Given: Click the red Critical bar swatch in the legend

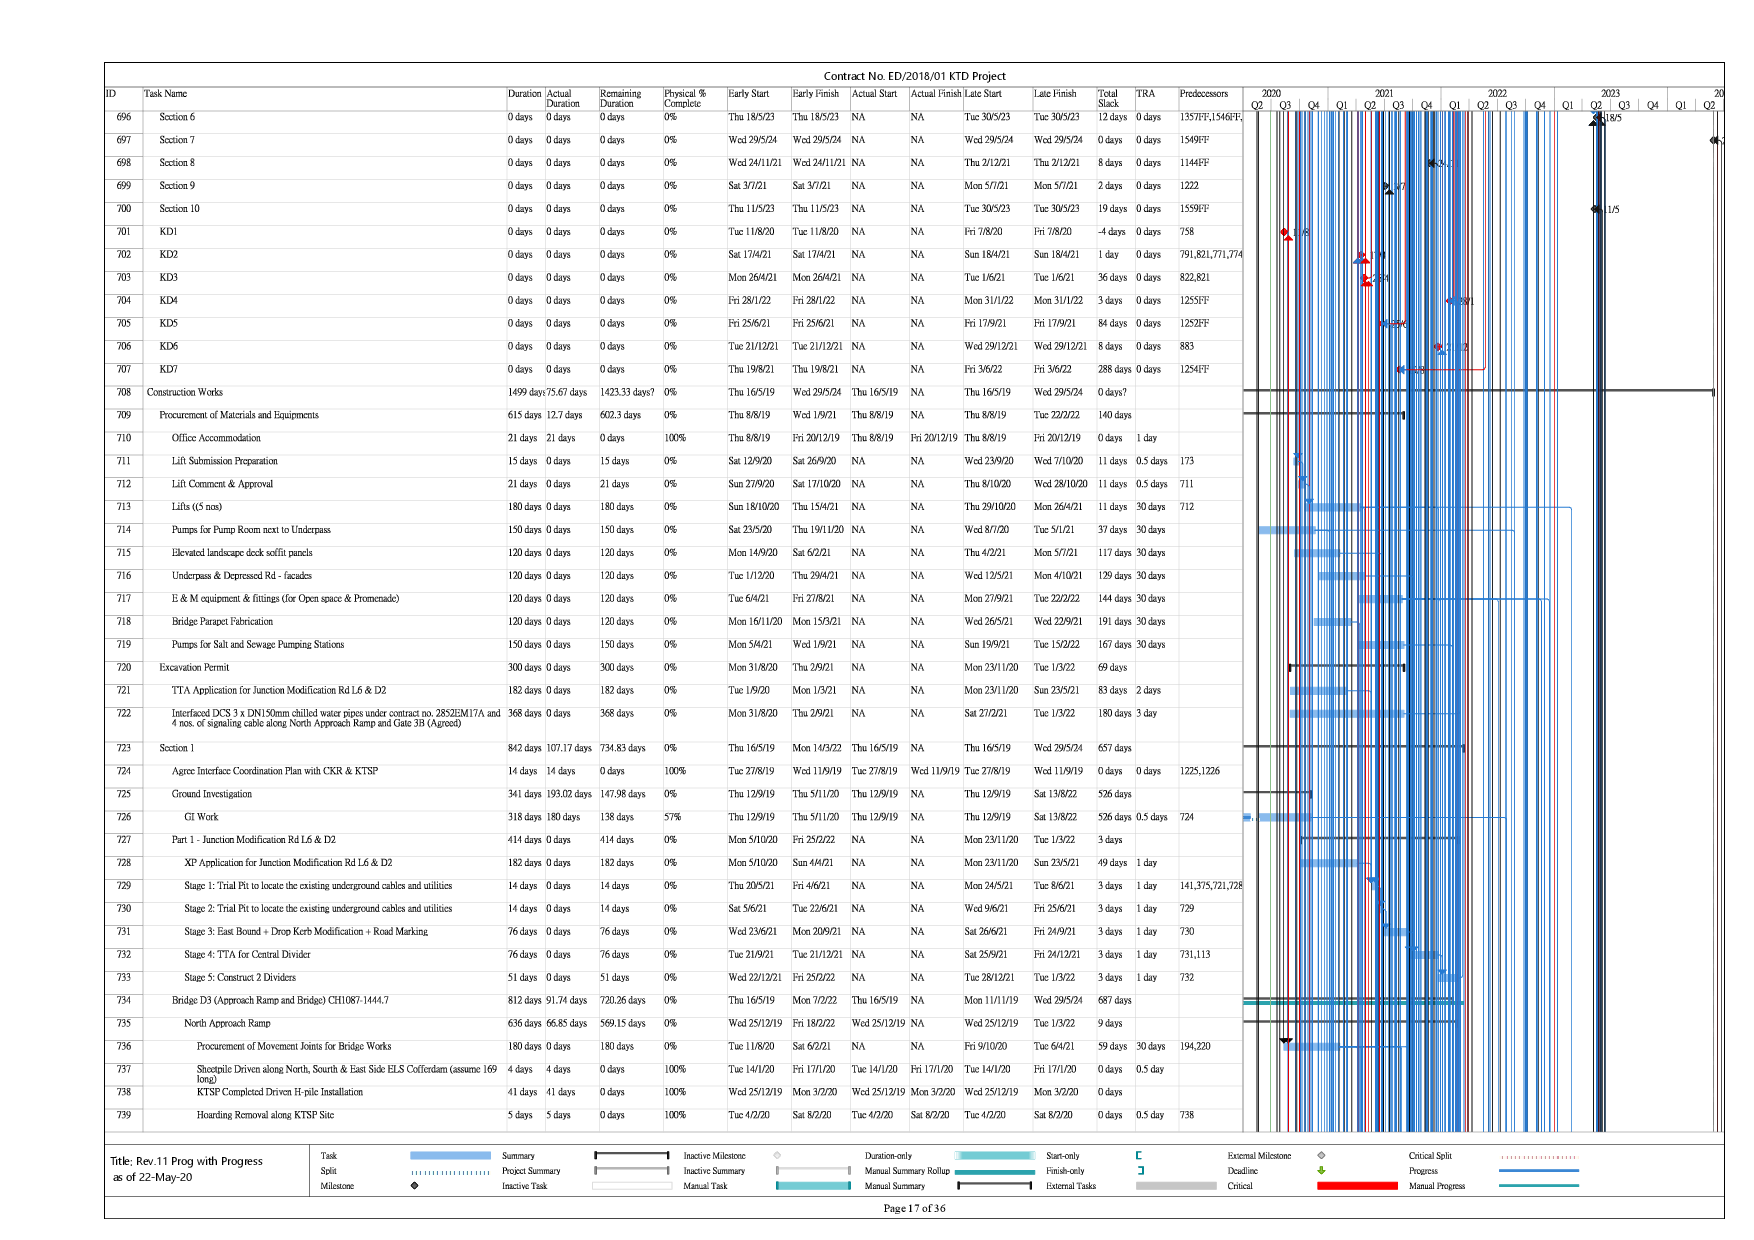Looking at the screenshot, I should point(1356,1186).
